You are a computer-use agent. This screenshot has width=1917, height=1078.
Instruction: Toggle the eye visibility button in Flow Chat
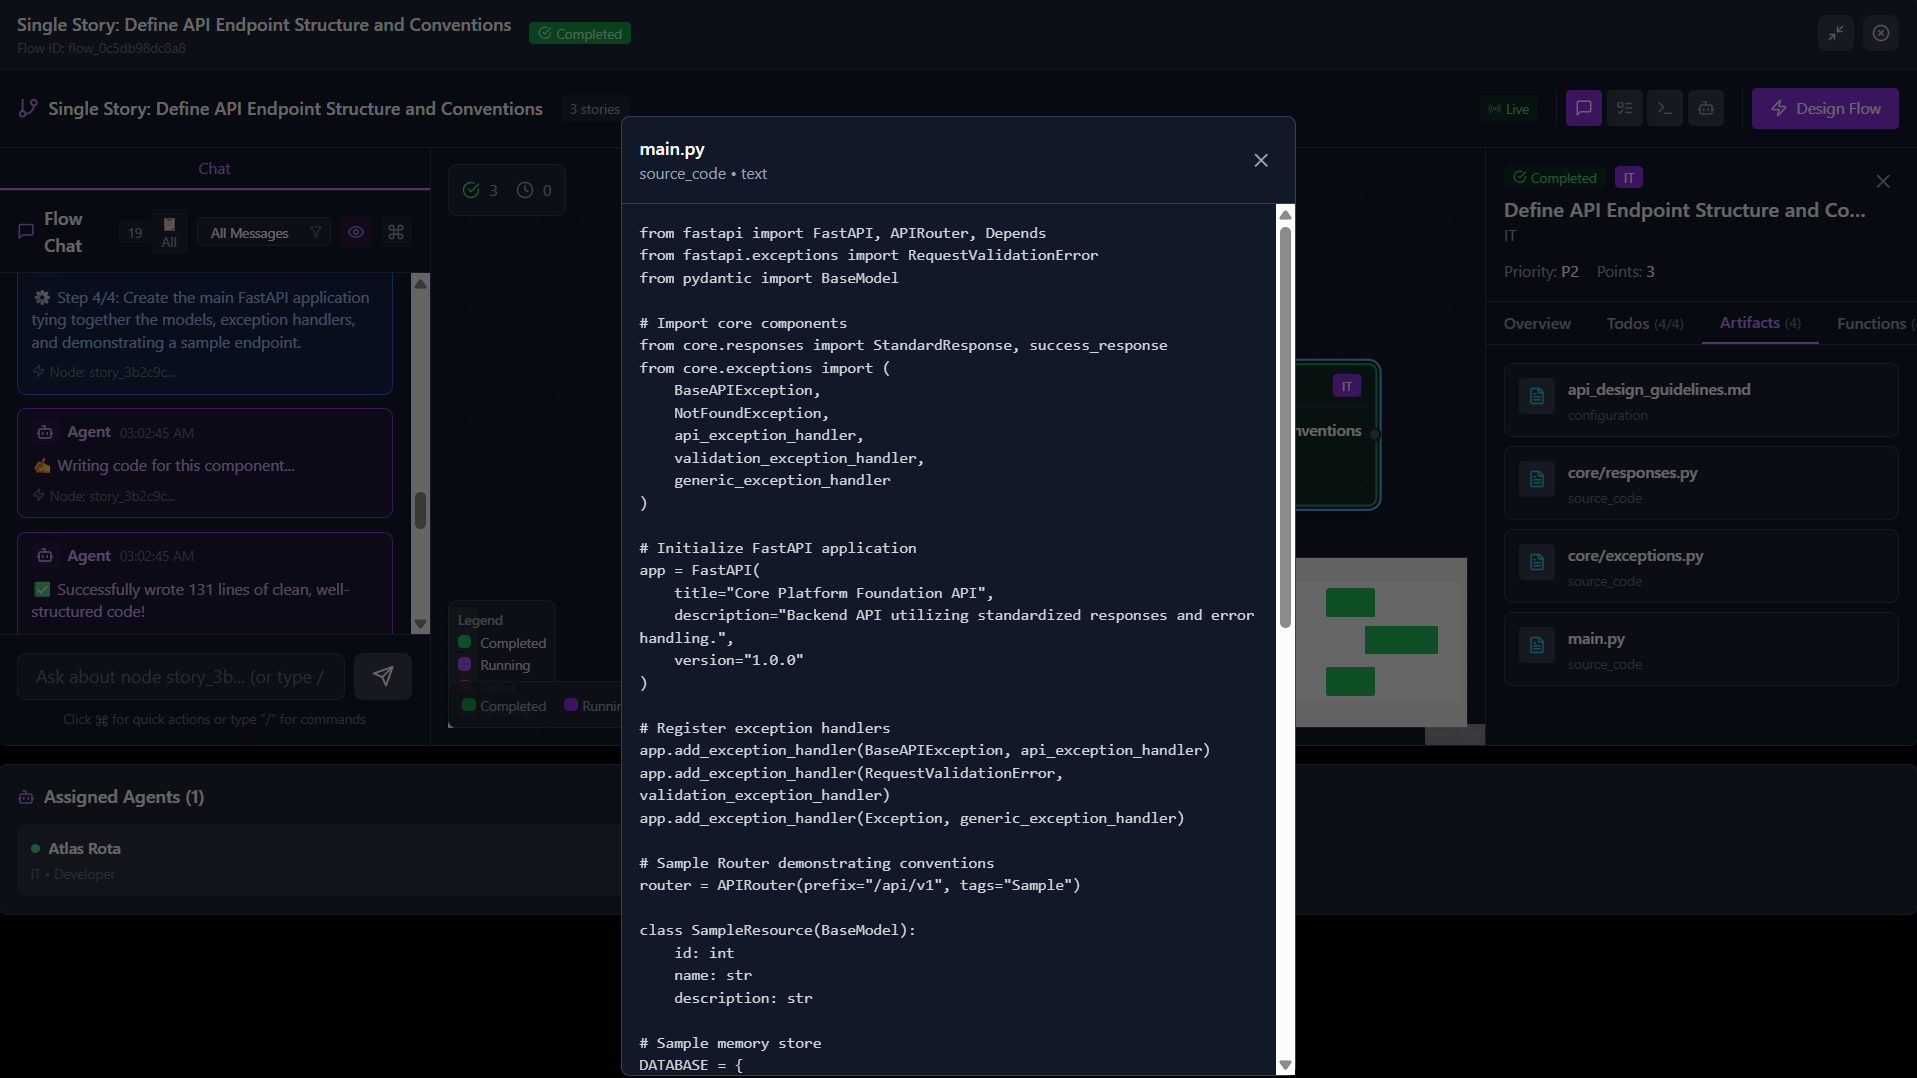[356, 232]
